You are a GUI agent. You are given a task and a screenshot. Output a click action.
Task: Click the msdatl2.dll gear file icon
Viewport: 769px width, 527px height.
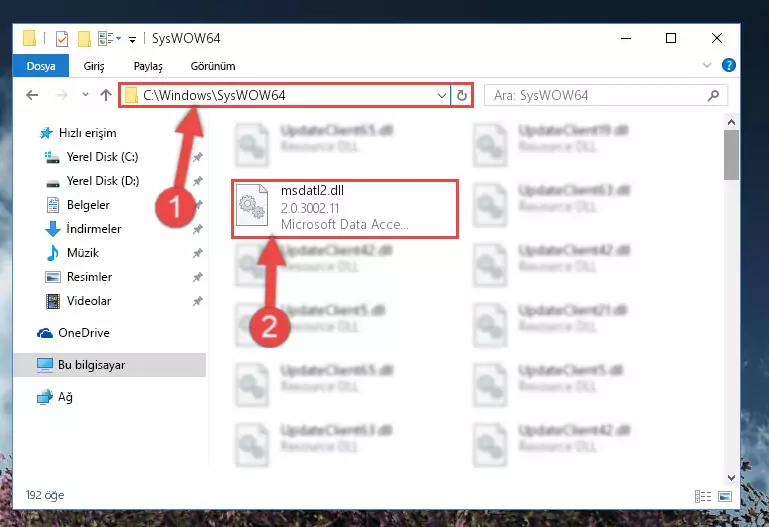click(x=252, y=205)
